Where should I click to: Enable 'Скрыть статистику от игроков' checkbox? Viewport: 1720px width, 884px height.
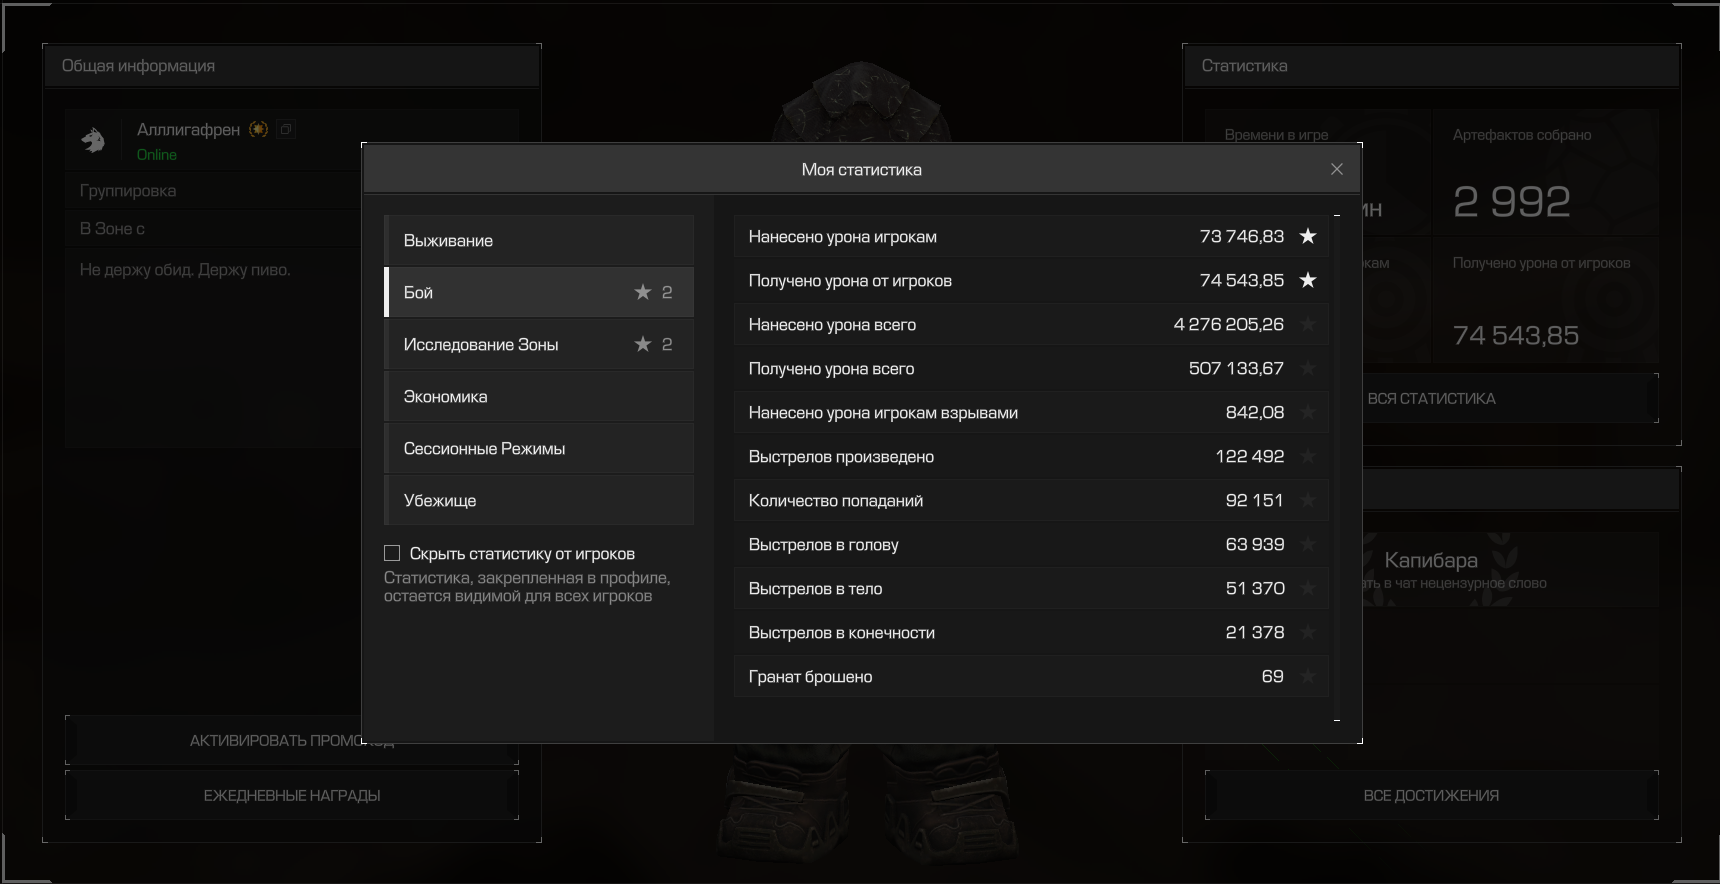point(392,553)
